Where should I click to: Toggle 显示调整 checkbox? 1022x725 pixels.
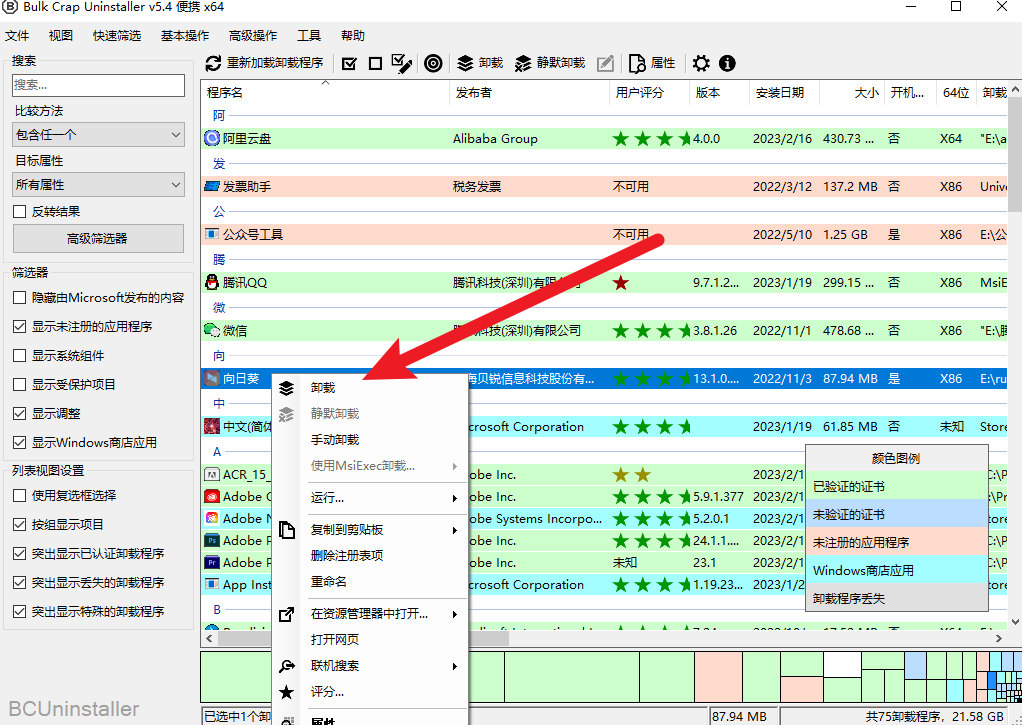(20, 413)
